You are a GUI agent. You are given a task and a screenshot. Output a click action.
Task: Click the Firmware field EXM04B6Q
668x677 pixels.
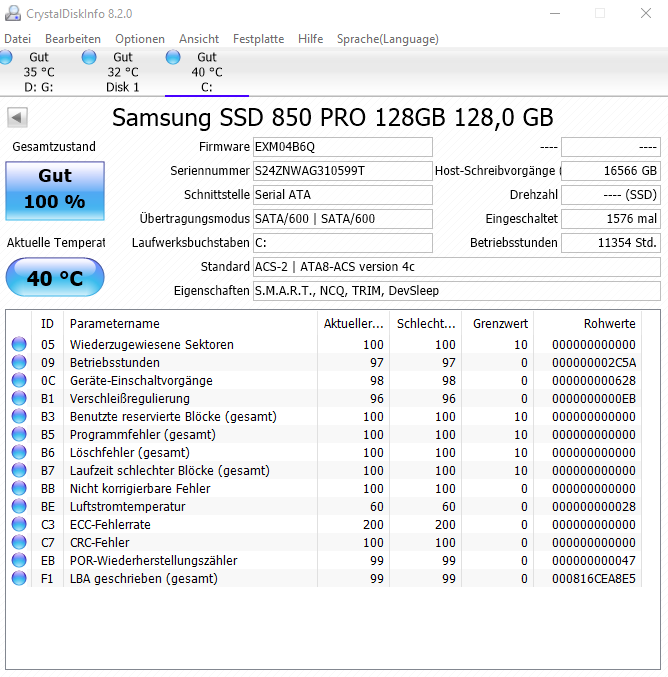(x=342, y=147)
